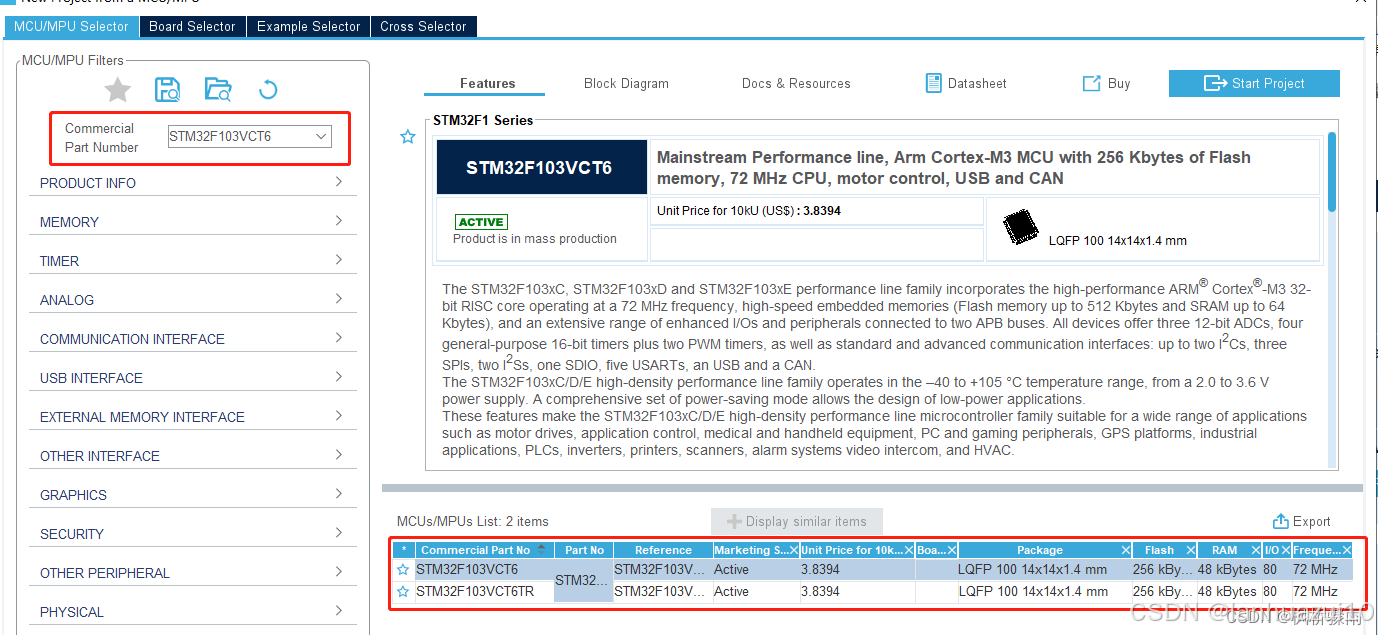Click the Export icon above the list
1378x635 pixels.
point(1301,521)
